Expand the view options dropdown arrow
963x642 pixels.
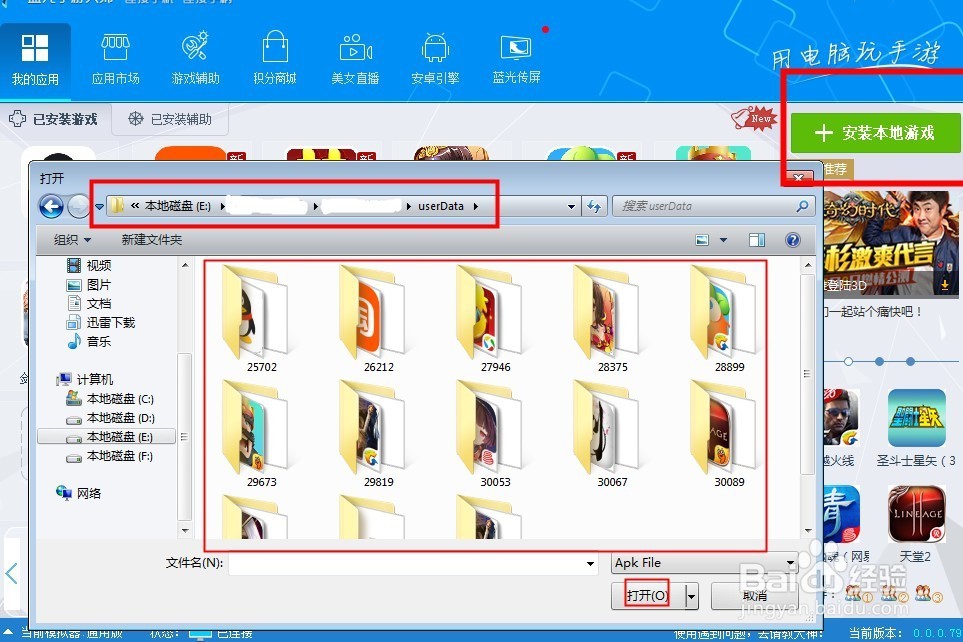tap(723, 240)
